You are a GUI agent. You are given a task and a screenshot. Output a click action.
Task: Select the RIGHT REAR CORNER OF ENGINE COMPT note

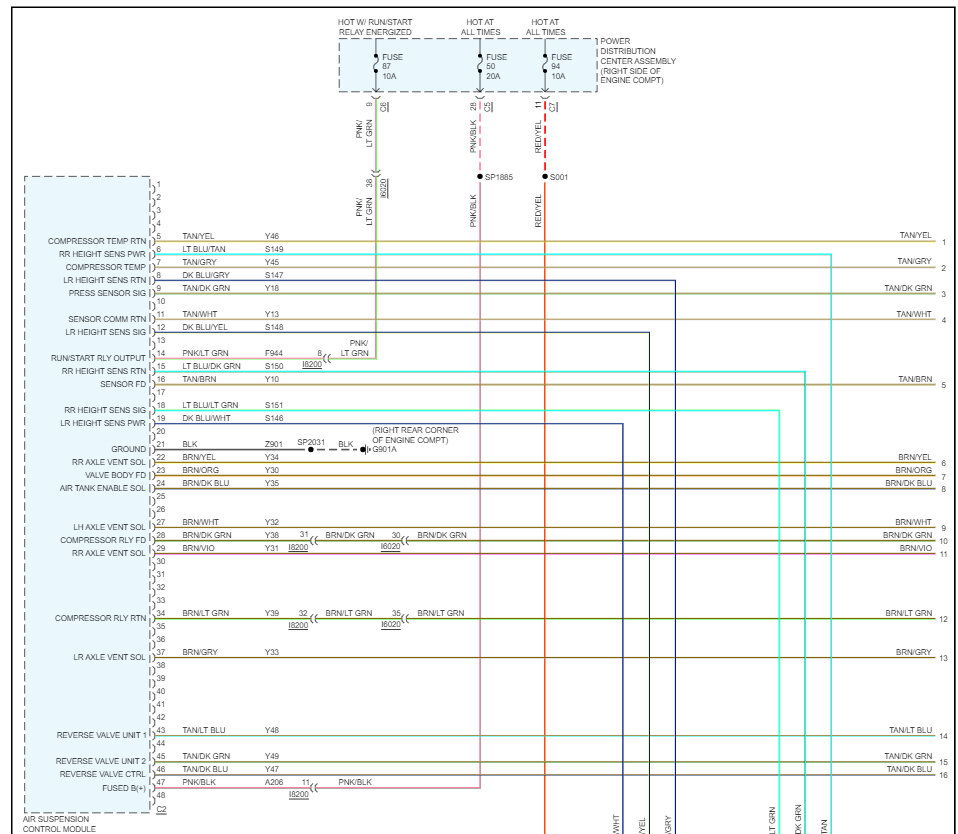click(x=415, y=435)
